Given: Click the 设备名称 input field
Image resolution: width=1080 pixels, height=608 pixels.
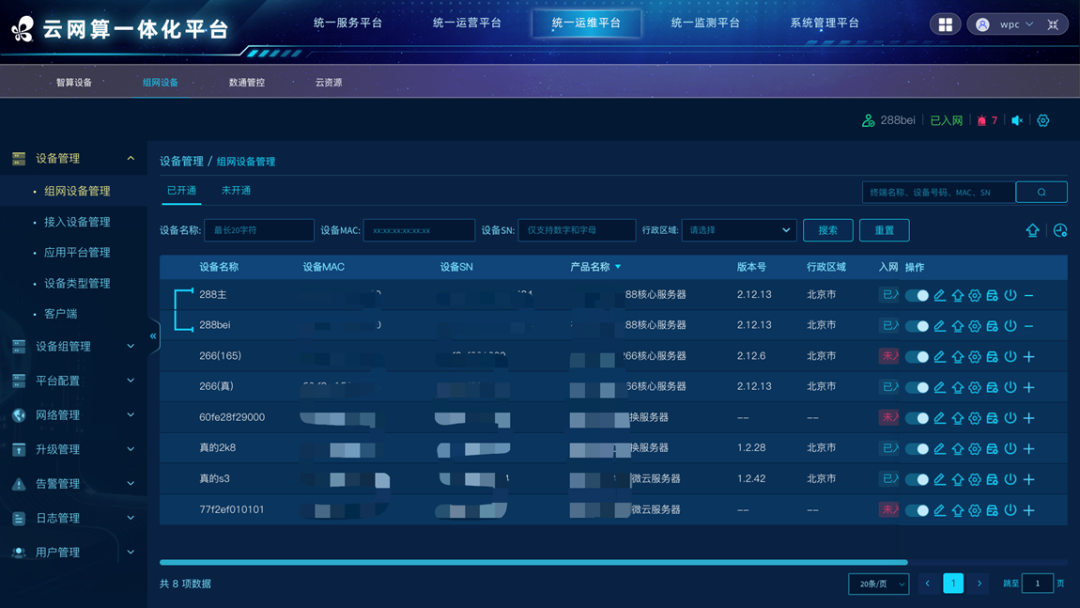Looking at the screenshot, I should click(x=259, y=230).
